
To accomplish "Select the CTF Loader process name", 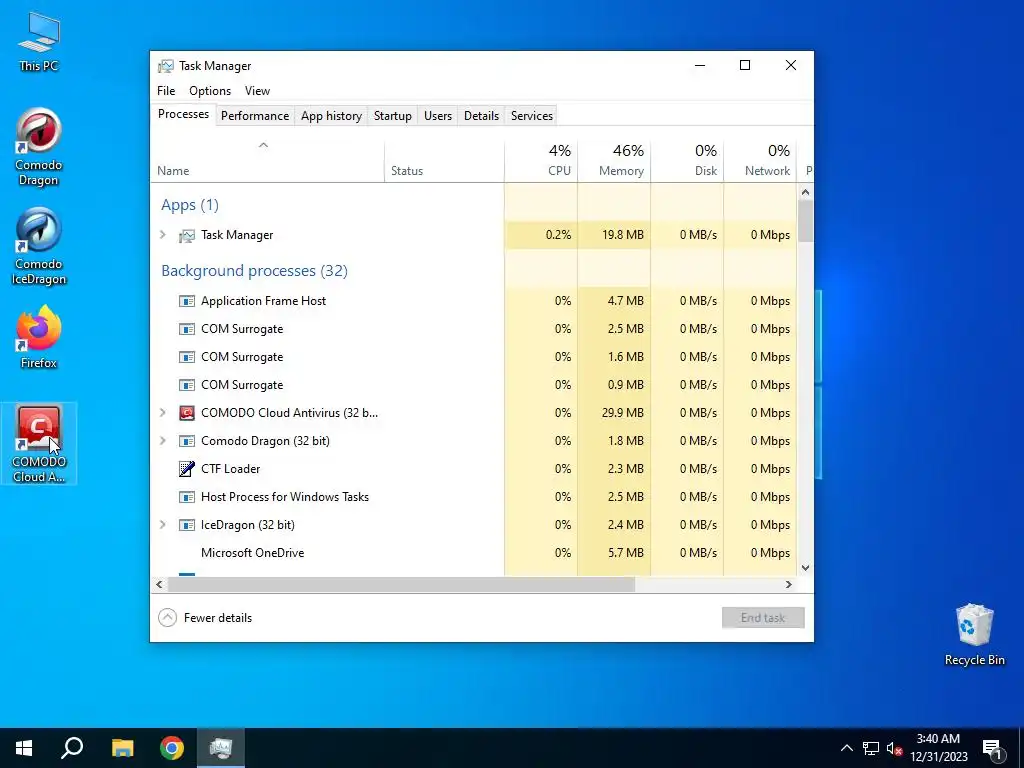I will pyautogui.click(x=231, y=469).
